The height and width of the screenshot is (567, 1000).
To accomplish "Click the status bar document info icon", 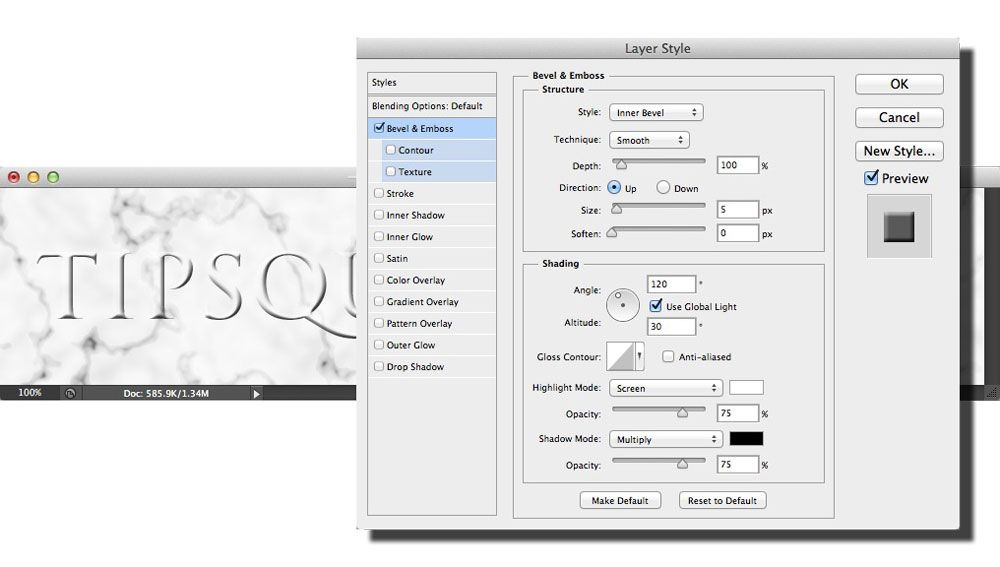I will pyautogui.click(x=70, y=394).
